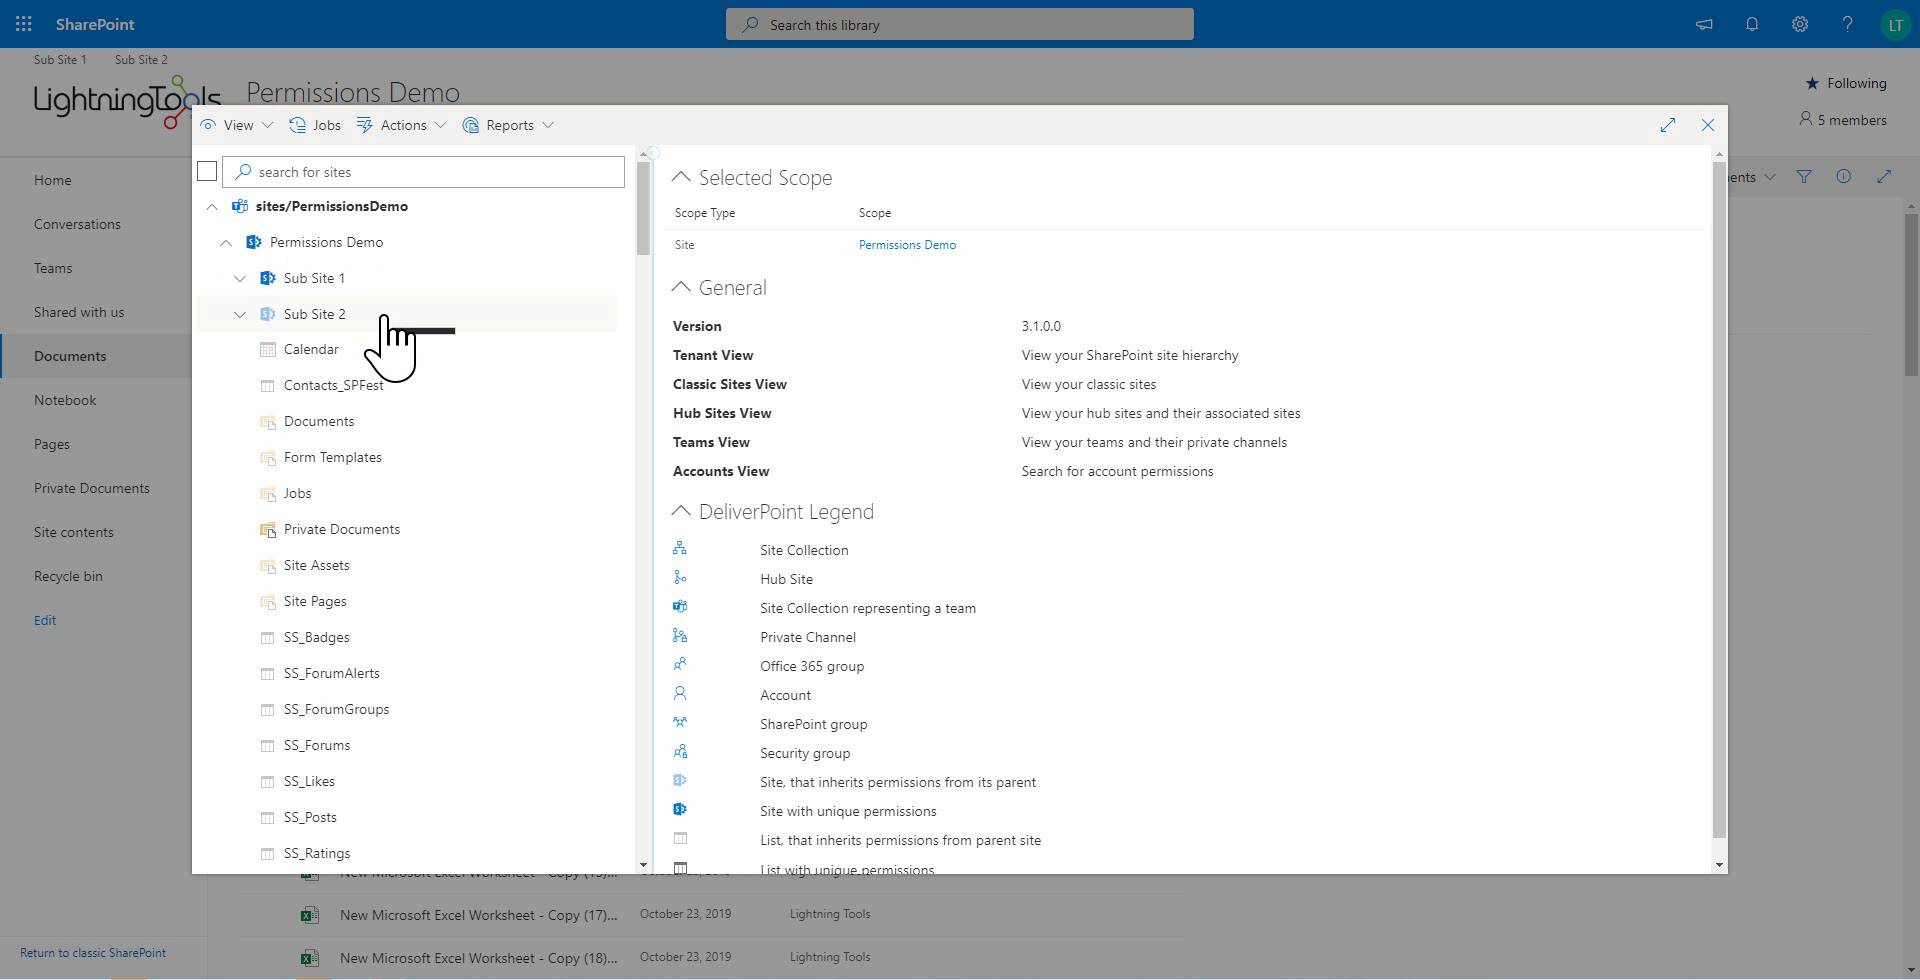The image size is (1920, 980).
Task: Select Private Documents in the site tree
Action: pos(341,529)
